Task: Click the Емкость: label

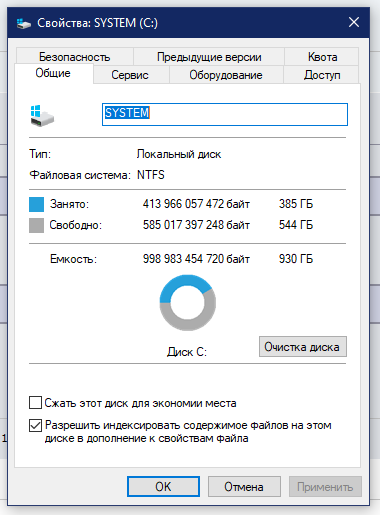Action: [x=73, y=259]
